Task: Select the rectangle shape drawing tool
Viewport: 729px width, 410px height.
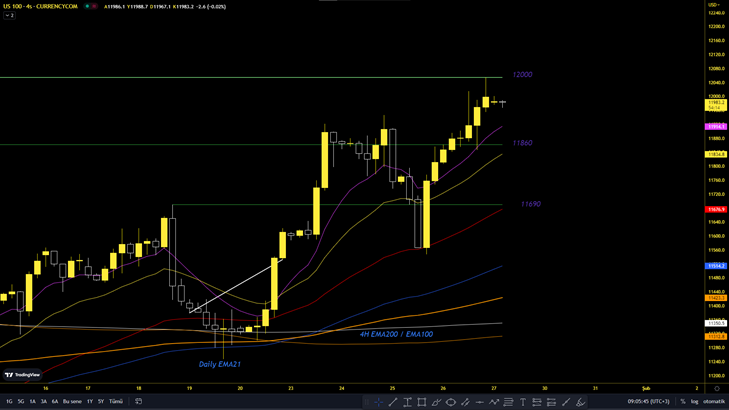Action: [422, 402]
